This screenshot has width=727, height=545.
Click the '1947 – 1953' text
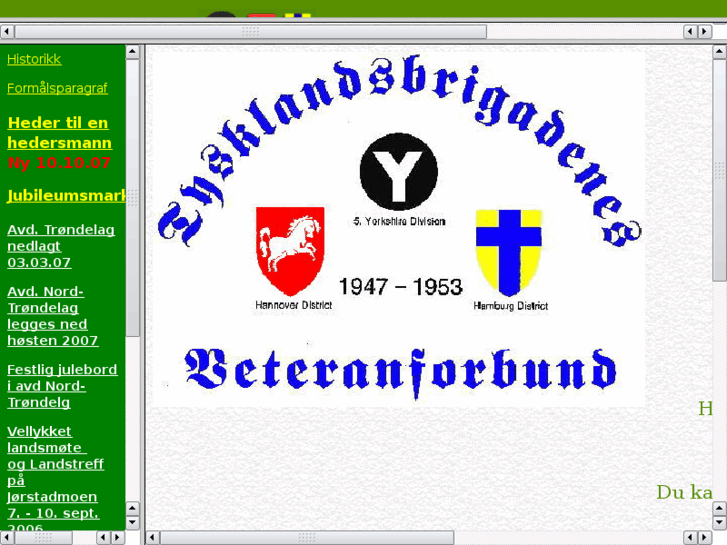click(x=401, y=287)
